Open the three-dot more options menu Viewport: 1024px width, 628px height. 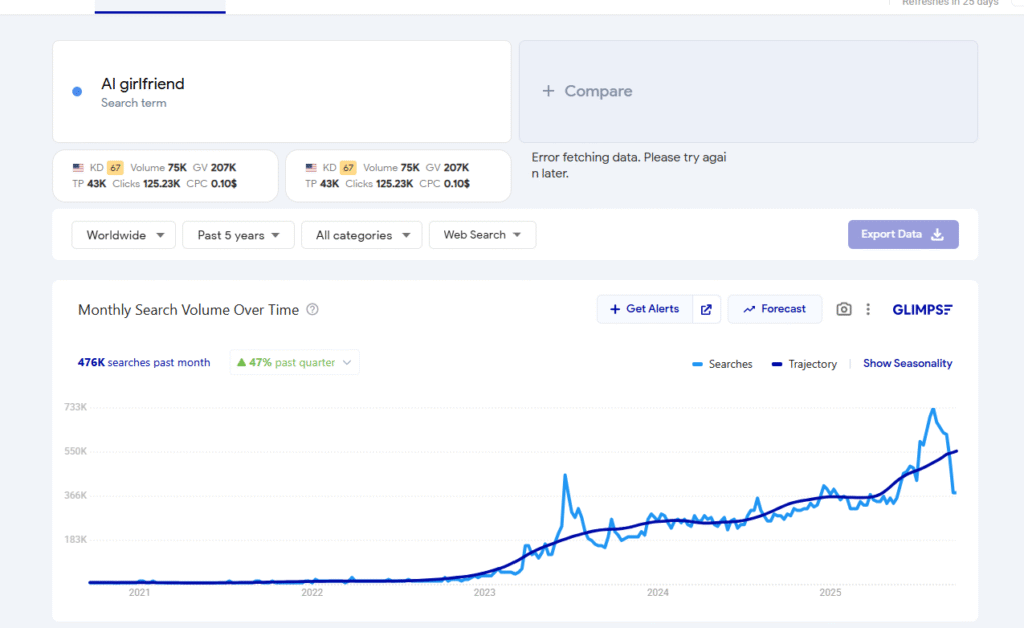(x=868, y=310)
